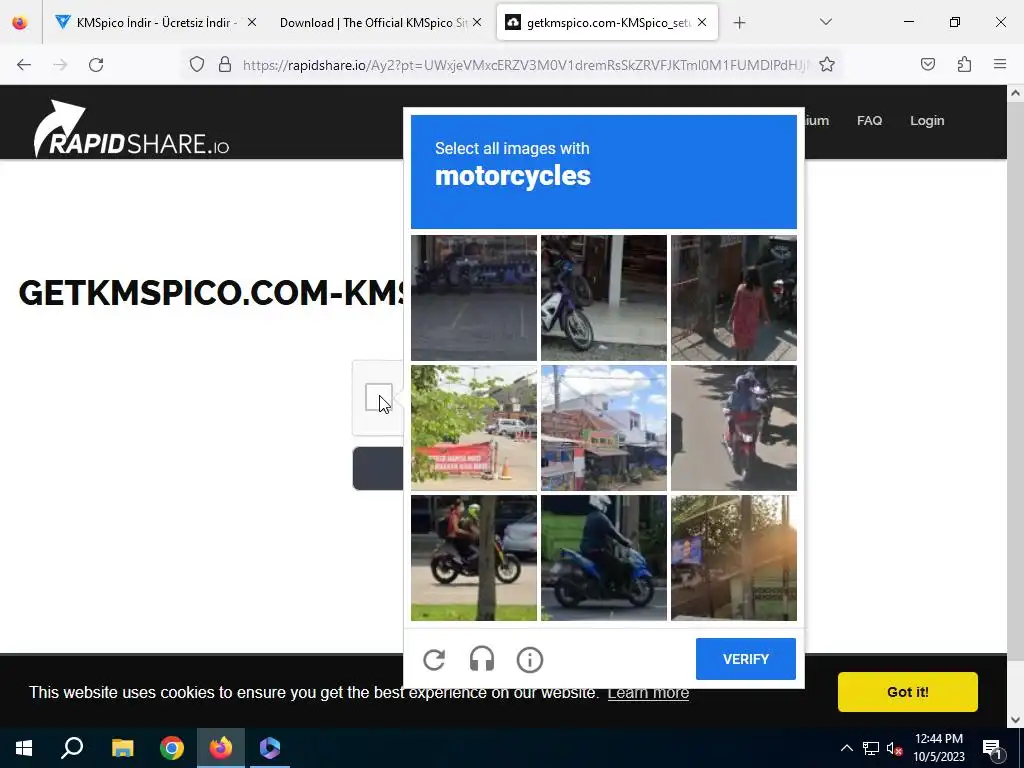Switch to Download Official KMSpico tab
The height and width of the screenshot is (768, 1024).
(x=379, y=23)
